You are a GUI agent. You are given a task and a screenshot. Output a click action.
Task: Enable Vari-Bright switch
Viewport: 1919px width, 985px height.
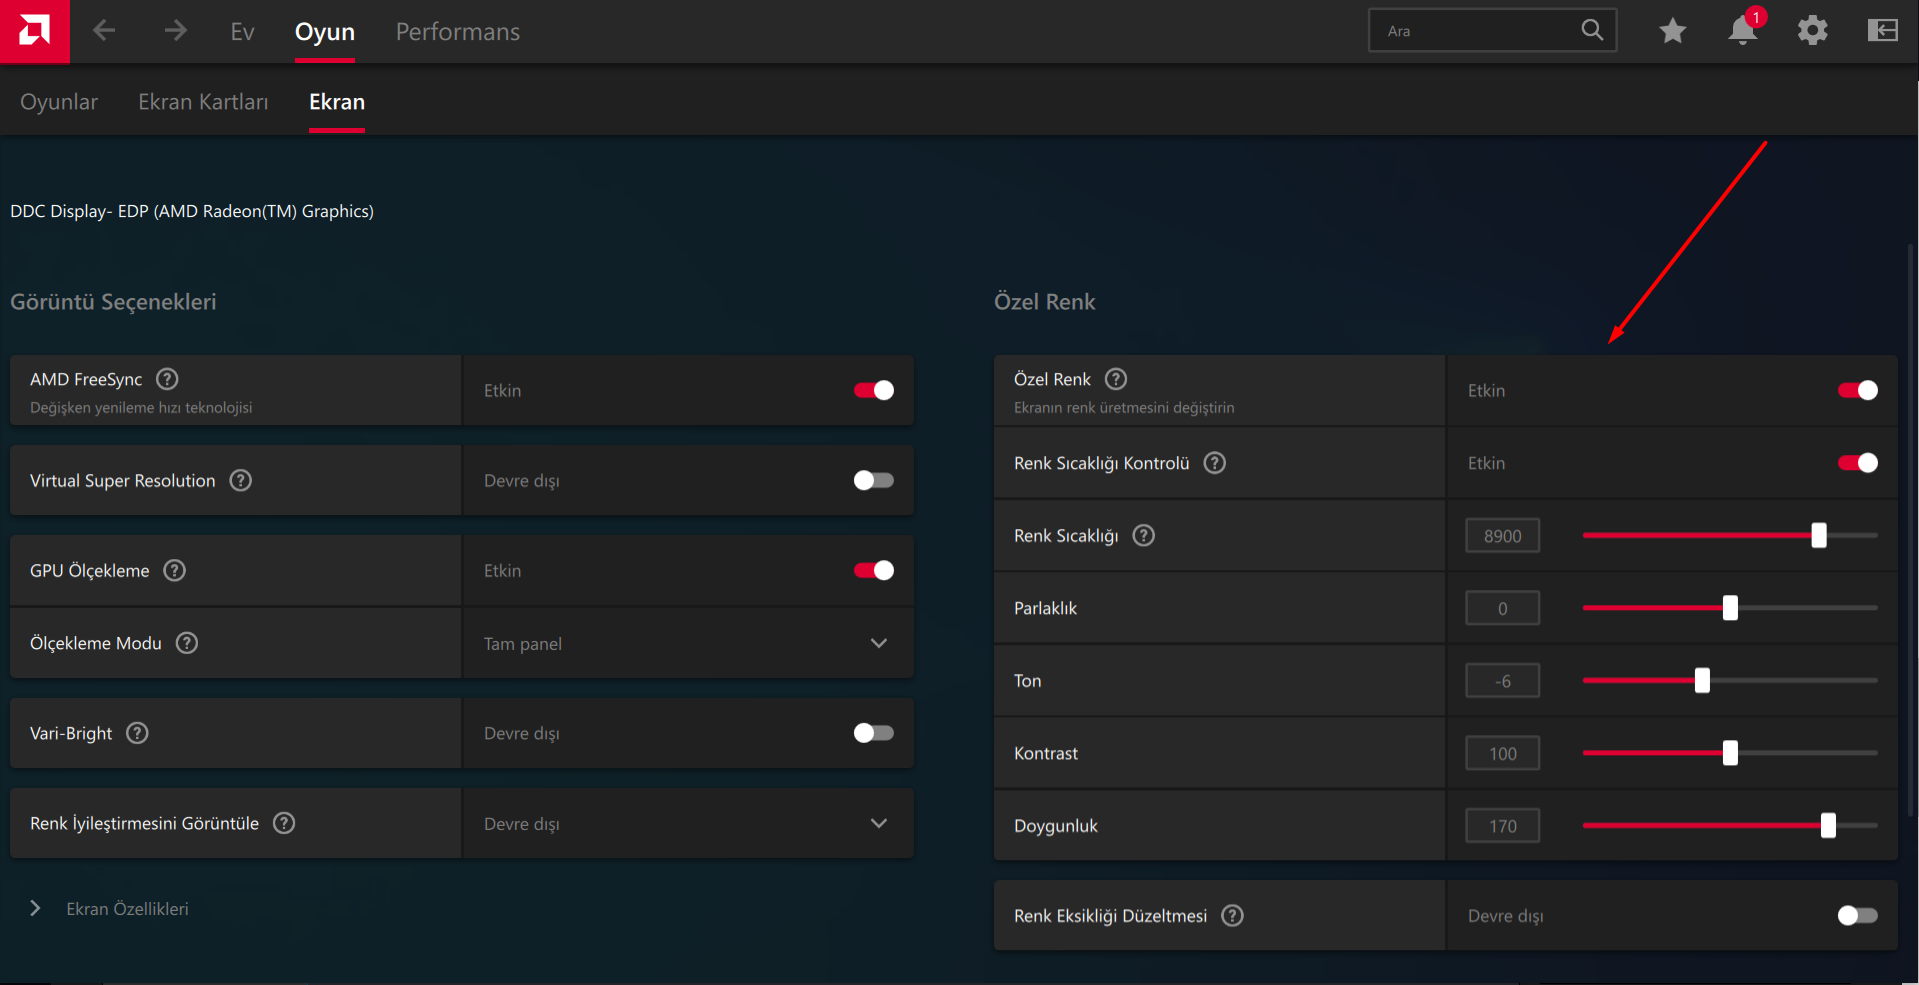pyautogui.click(x=874, y=733)
